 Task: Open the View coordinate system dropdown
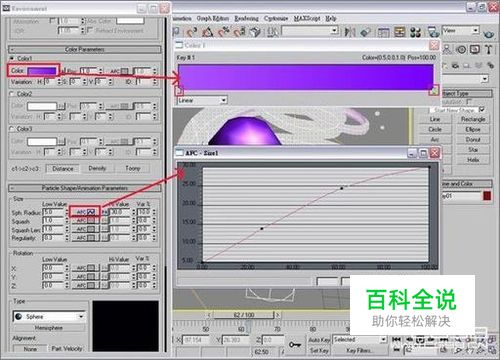coord(476,31)
